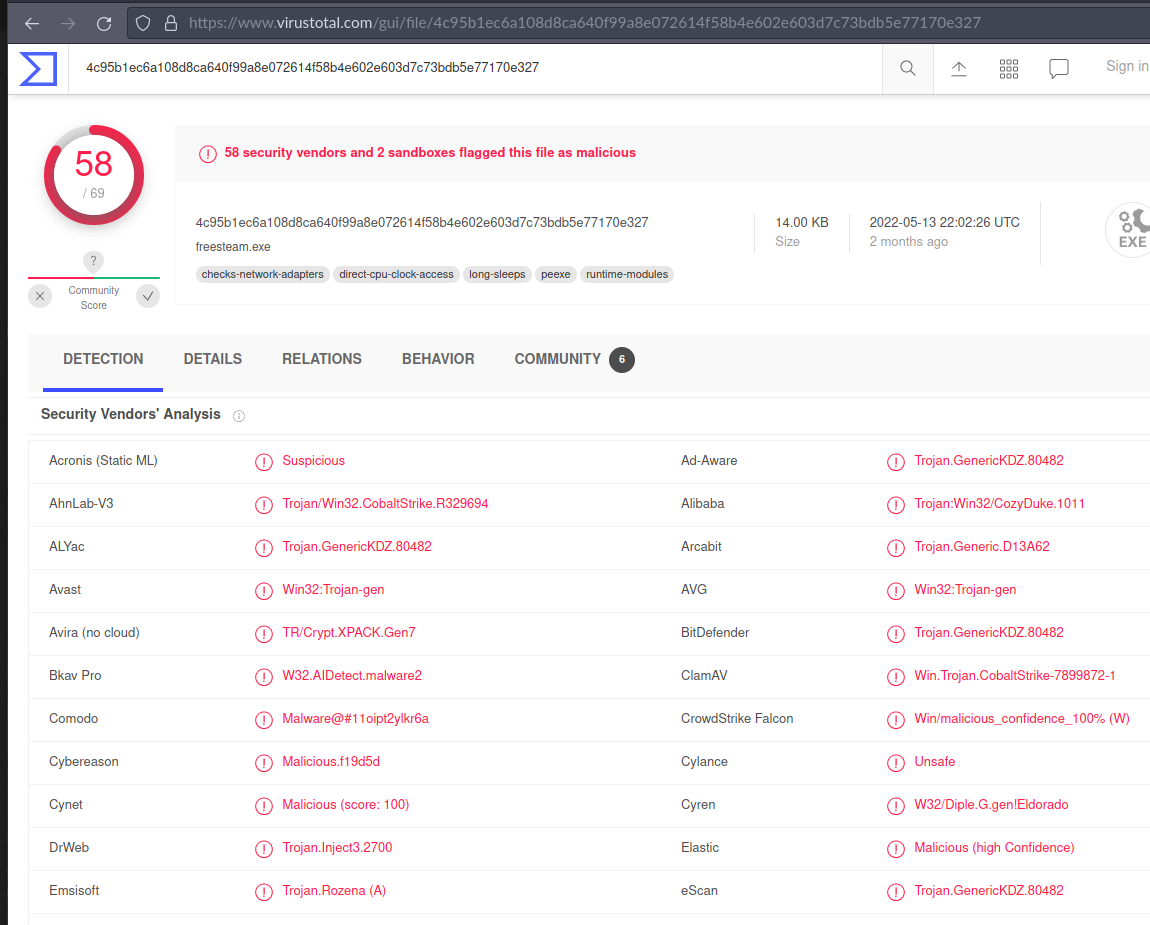Click the long-sleeps tag
This screenshot has width=1150, height=925.
(x=497, y=274)
